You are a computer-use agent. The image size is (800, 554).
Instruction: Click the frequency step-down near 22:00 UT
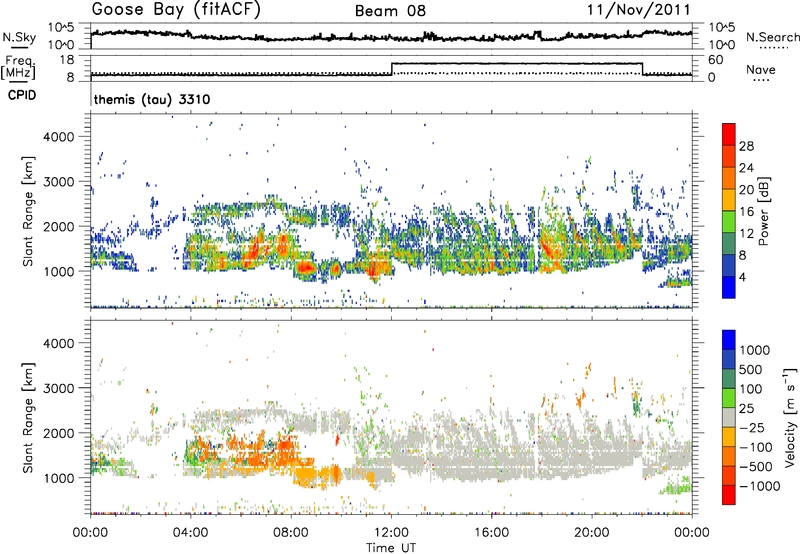[x=642, y=69]
